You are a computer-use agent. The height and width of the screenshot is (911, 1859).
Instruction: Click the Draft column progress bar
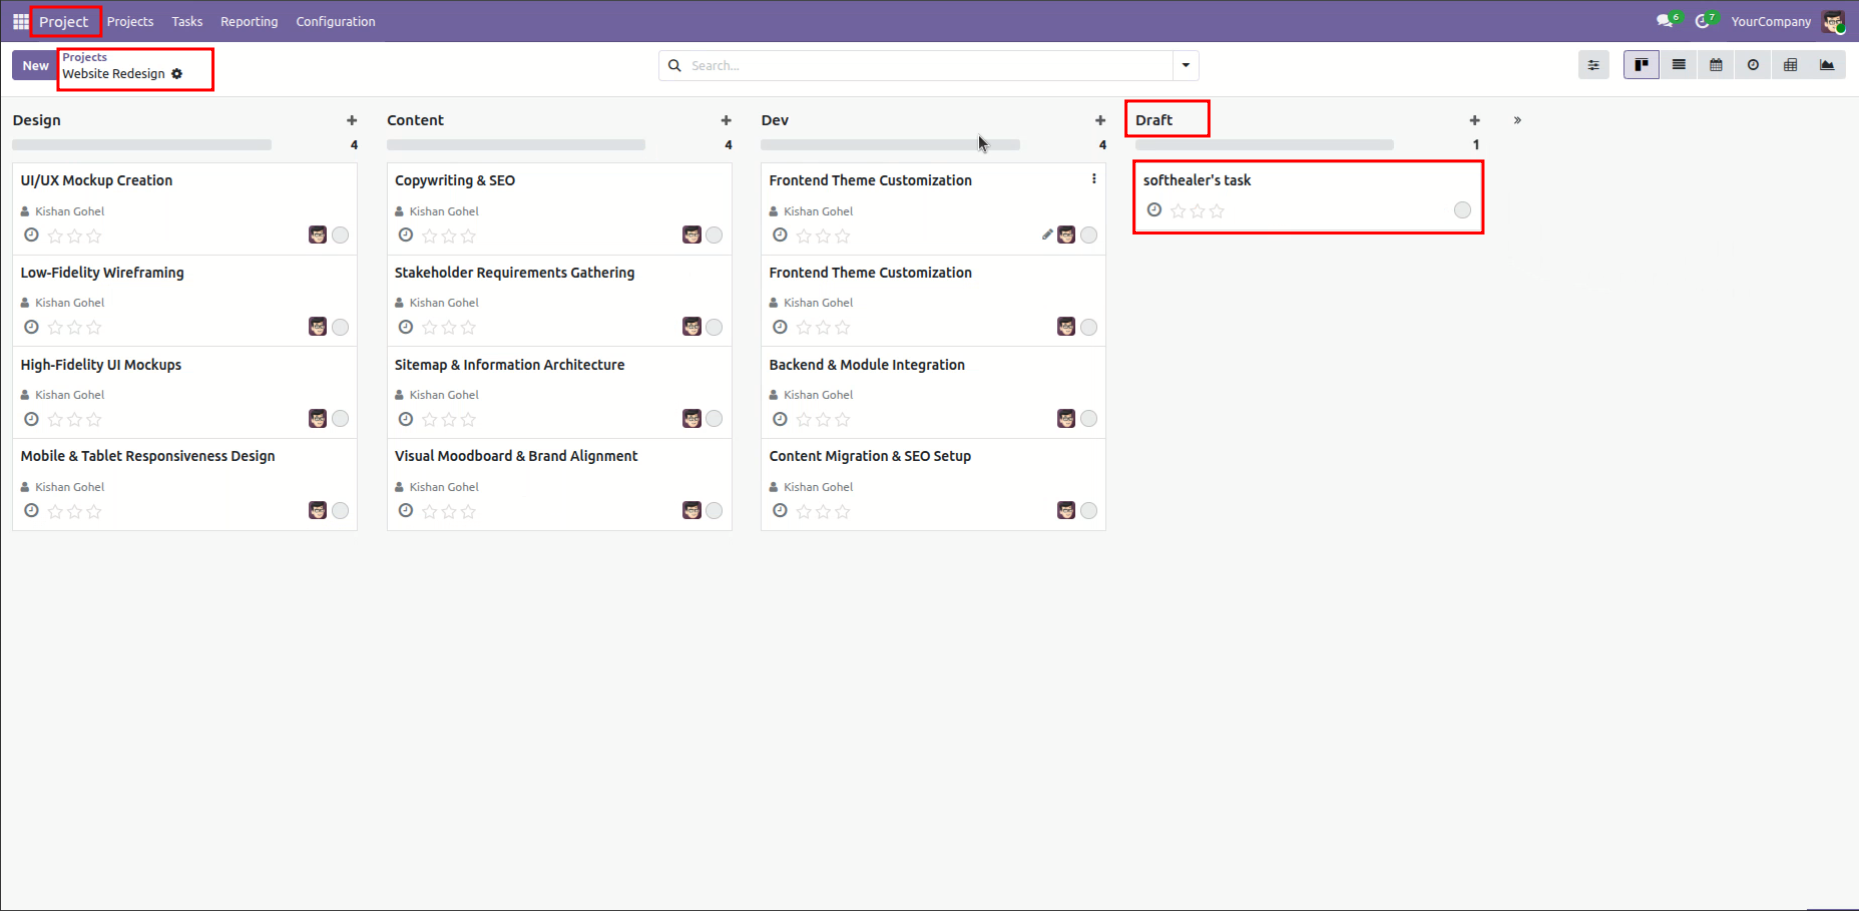click(1264, 145)
